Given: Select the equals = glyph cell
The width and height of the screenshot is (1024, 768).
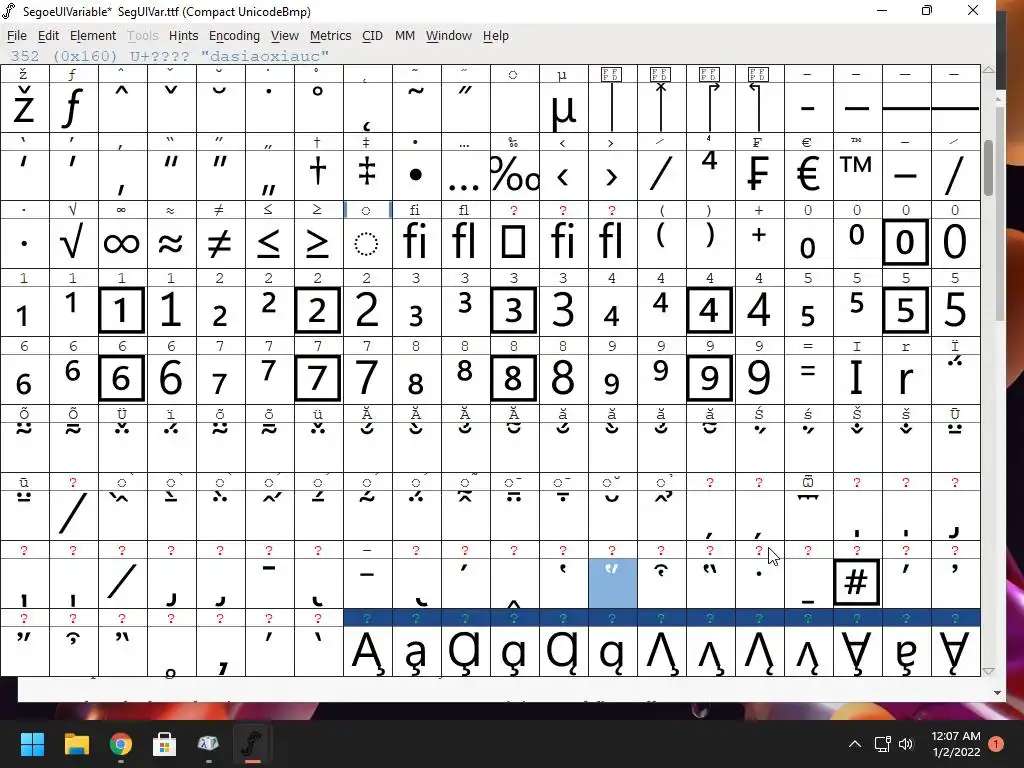Looking at the screenshot, I should coord(808,379).
